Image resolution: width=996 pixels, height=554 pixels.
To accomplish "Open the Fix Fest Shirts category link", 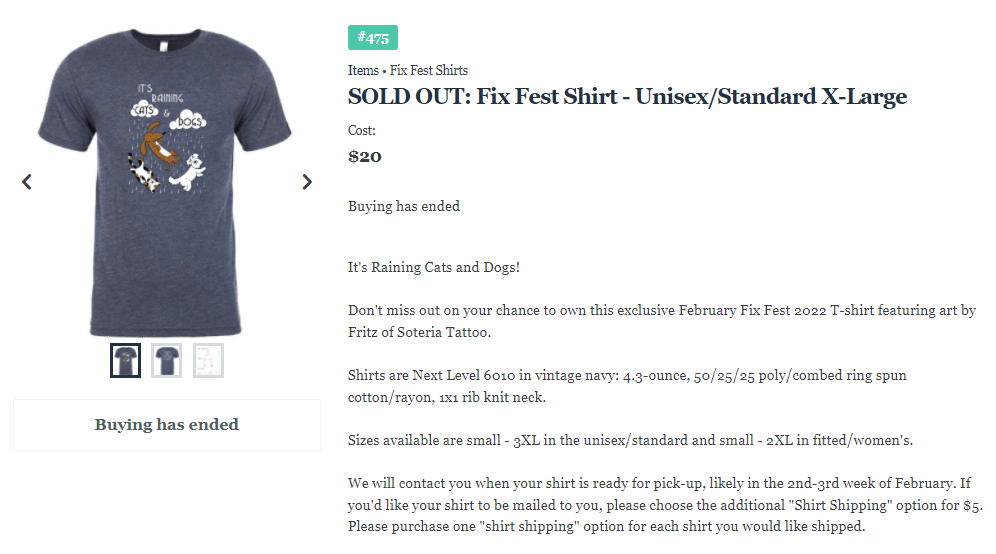I will (x=429, y=71).
